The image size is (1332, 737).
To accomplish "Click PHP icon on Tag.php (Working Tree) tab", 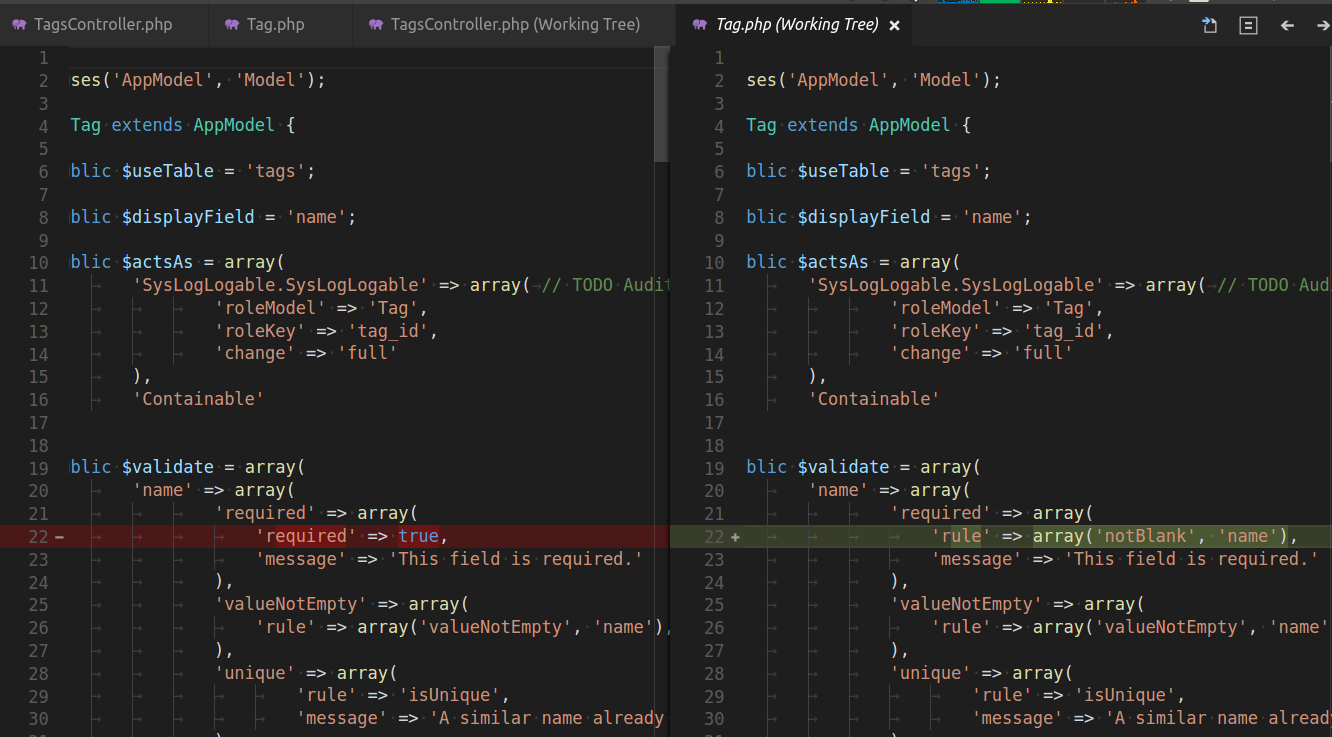I will [700, 25].
